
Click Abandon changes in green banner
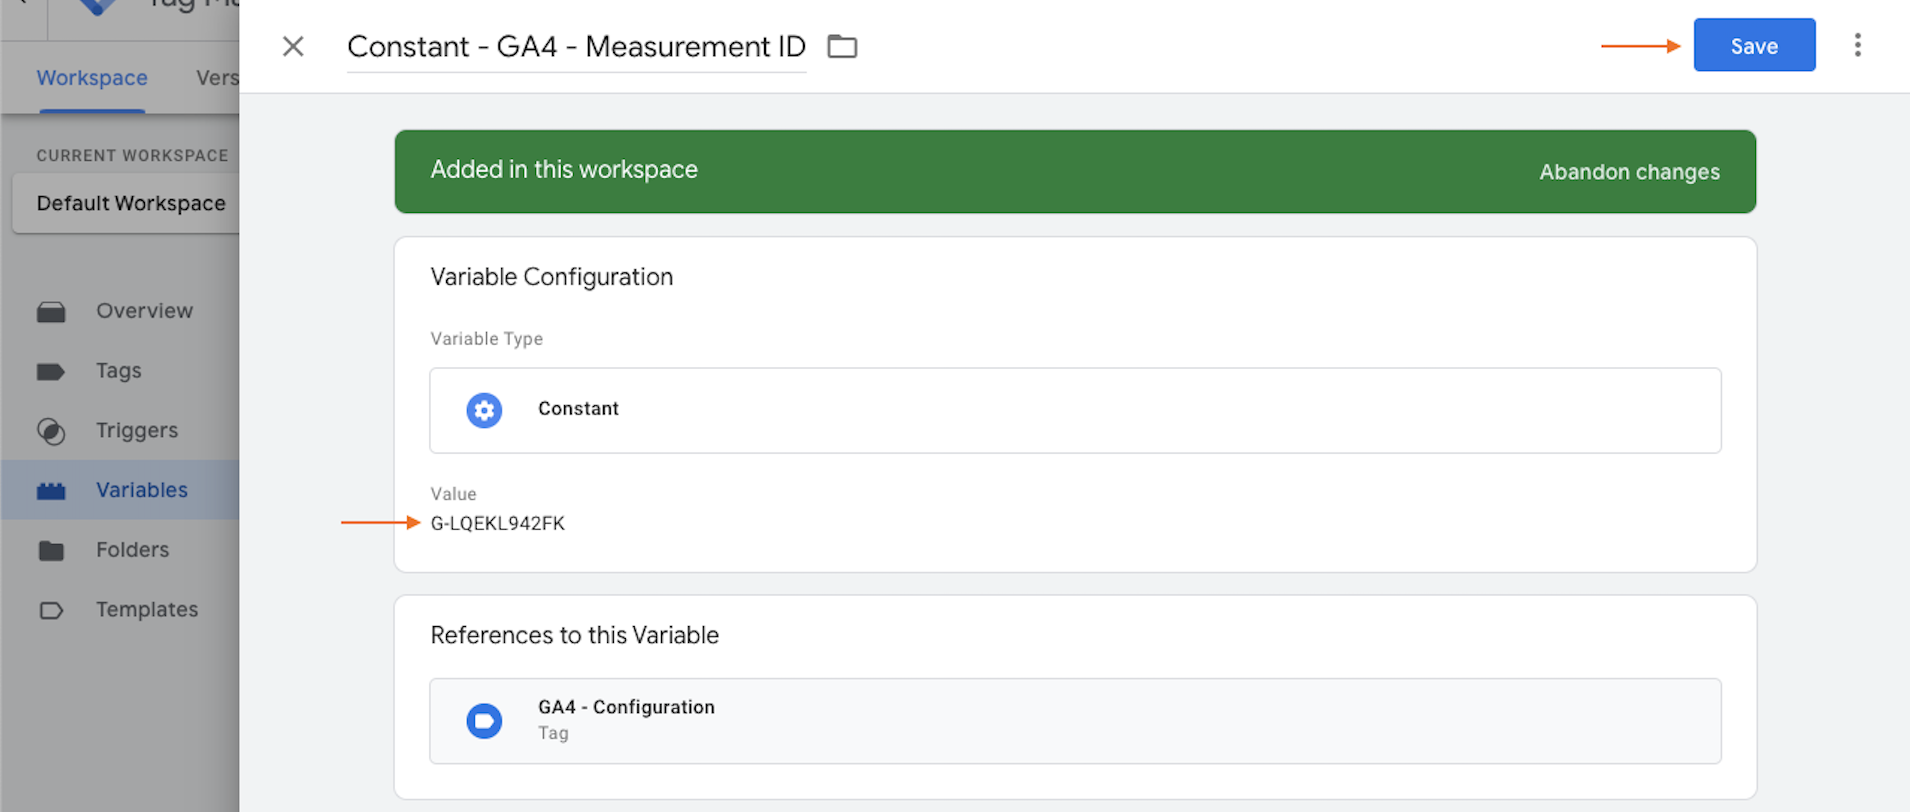click(x=1629, y=172)
